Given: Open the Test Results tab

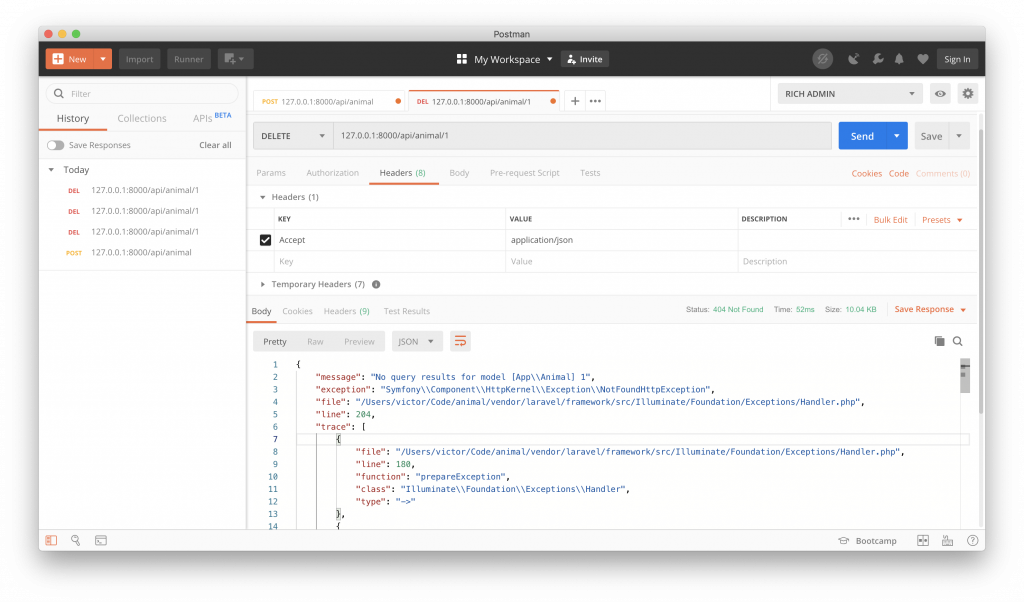Looking at the screenshot, I should coord(406,311).
